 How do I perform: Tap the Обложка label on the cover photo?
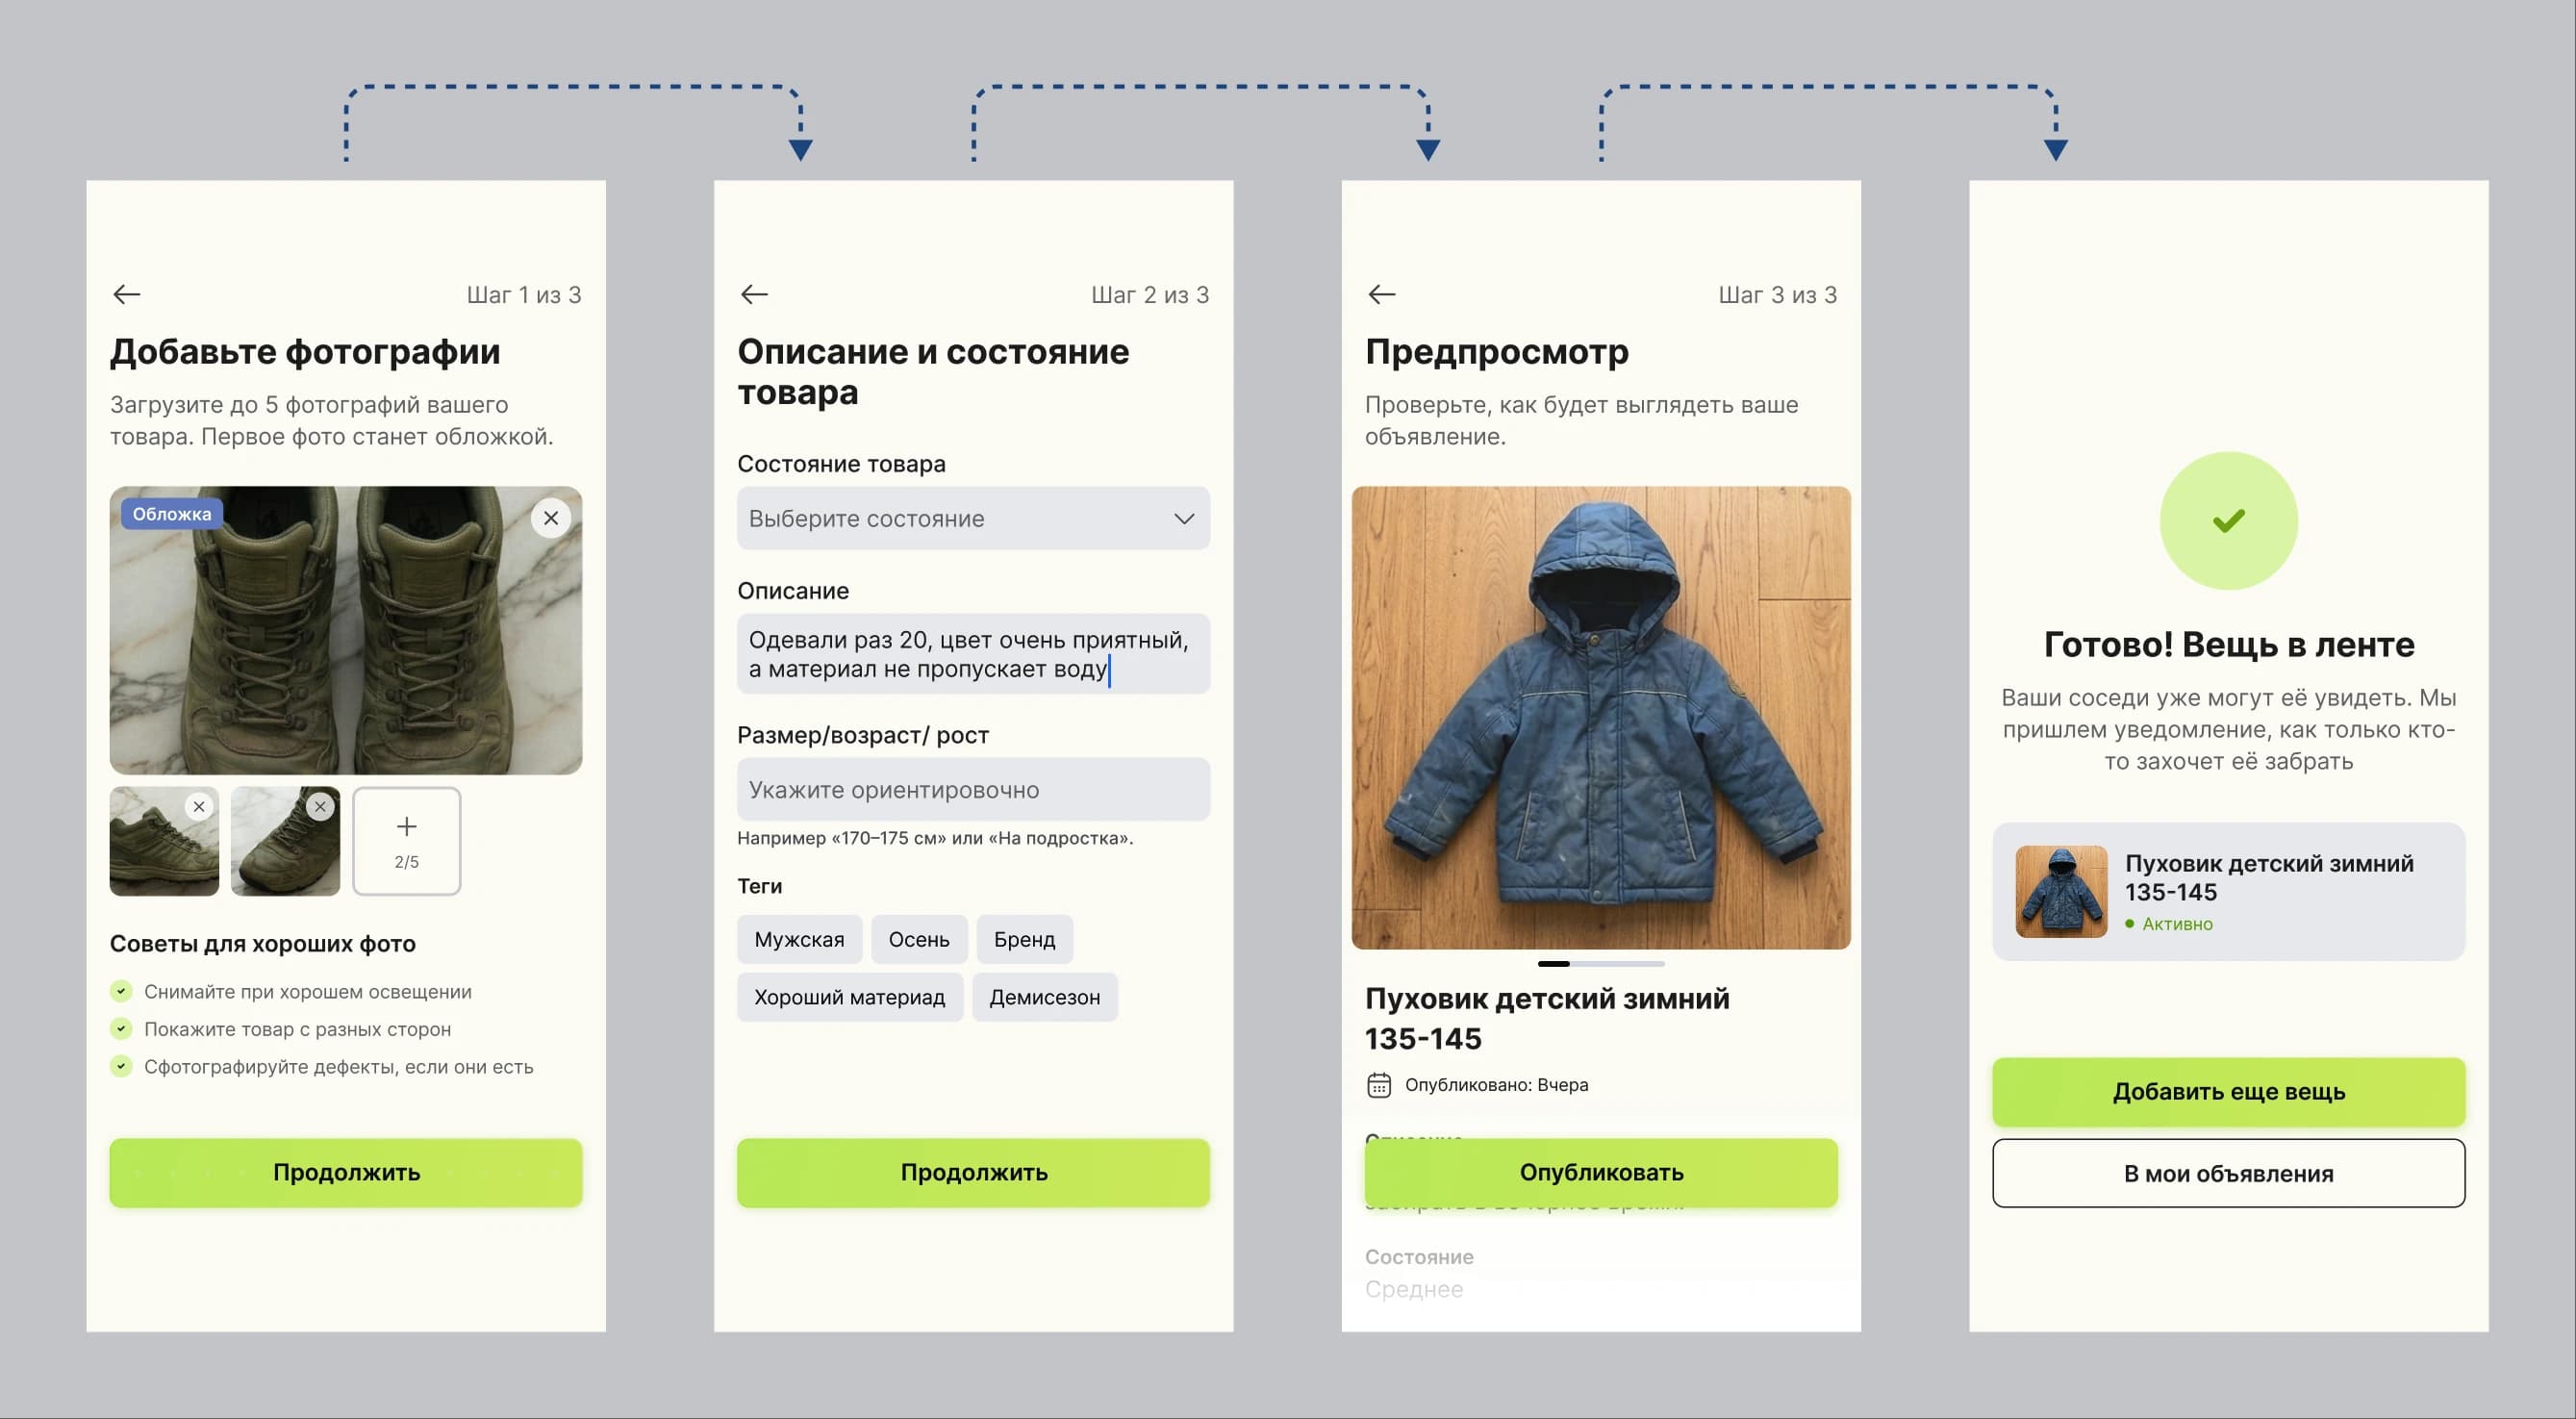point(171,513)
